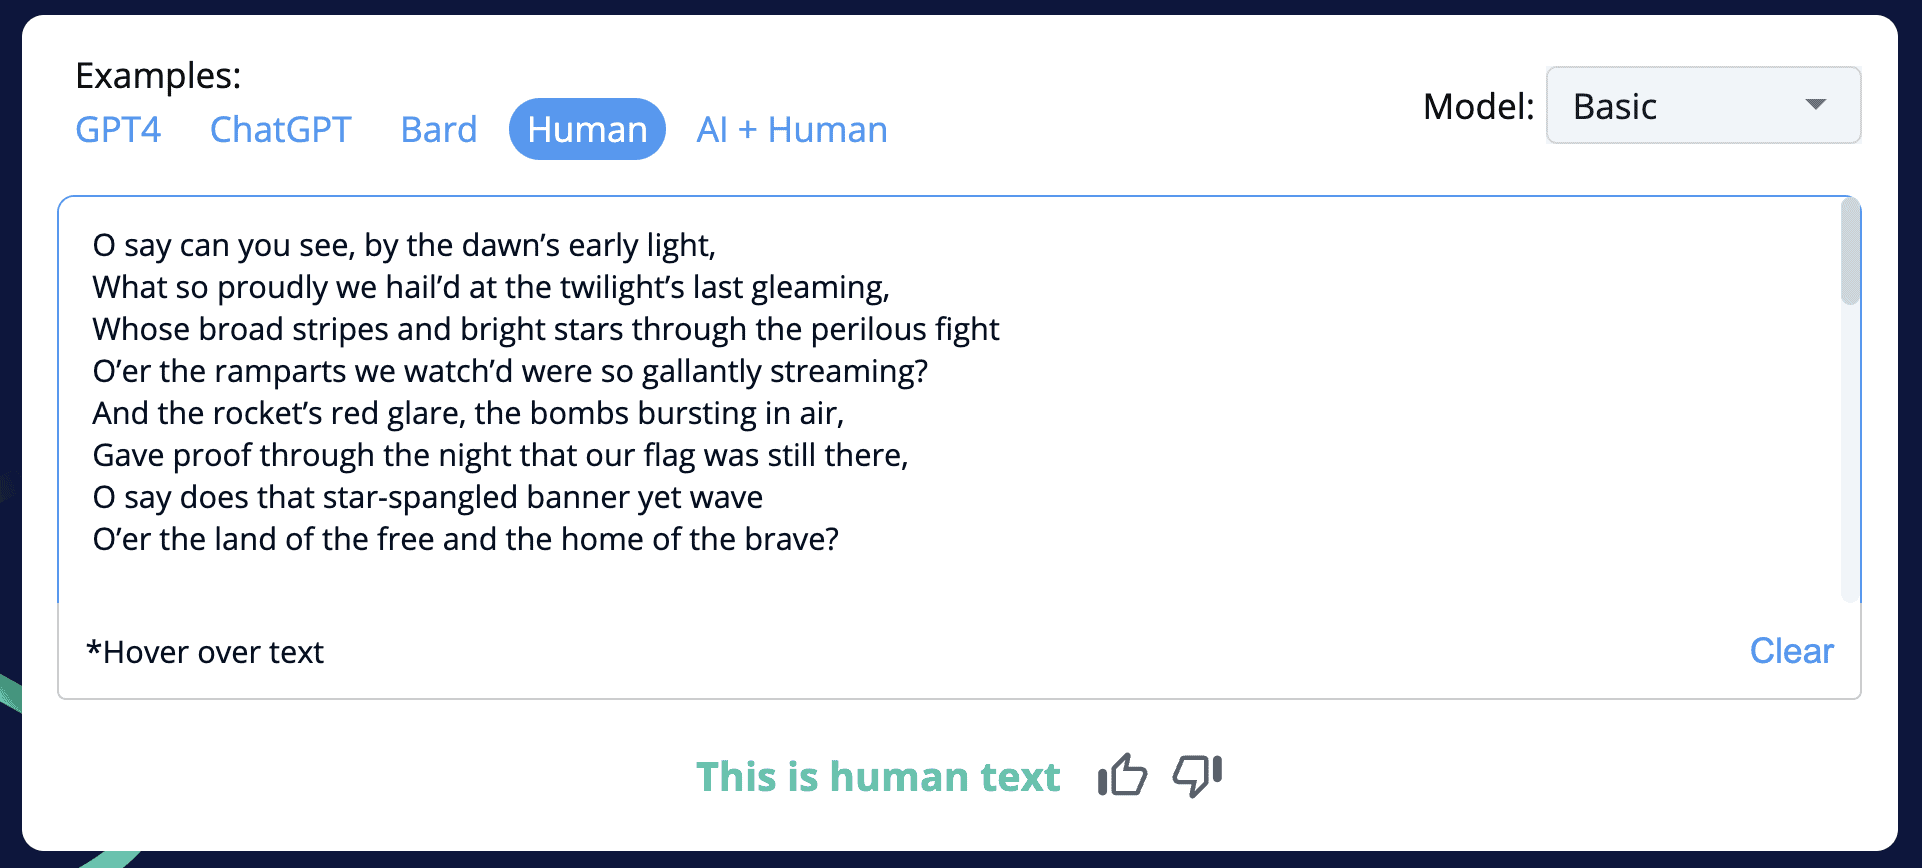Click the selected Human example pill
Image resolution: width=1922 pixels, height=868 pixels.
(587, 130)
